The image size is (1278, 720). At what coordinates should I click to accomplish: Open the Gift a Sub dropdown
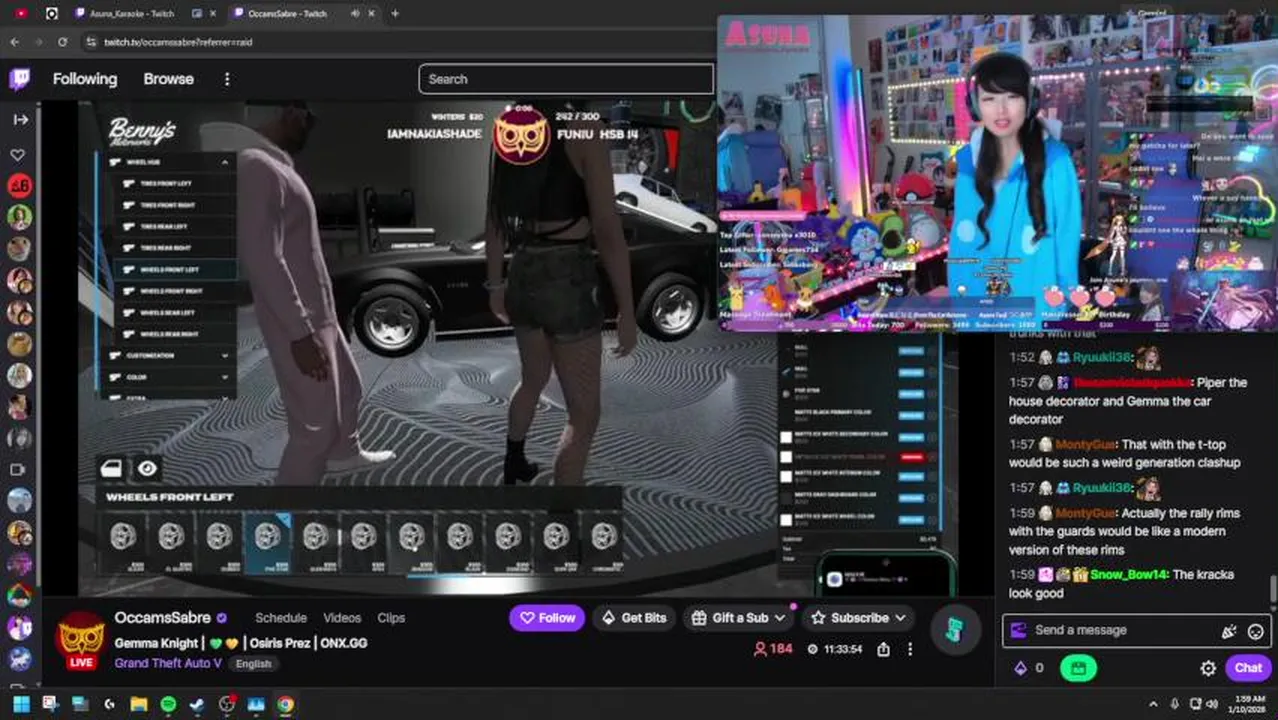click(x=739, y=618)
